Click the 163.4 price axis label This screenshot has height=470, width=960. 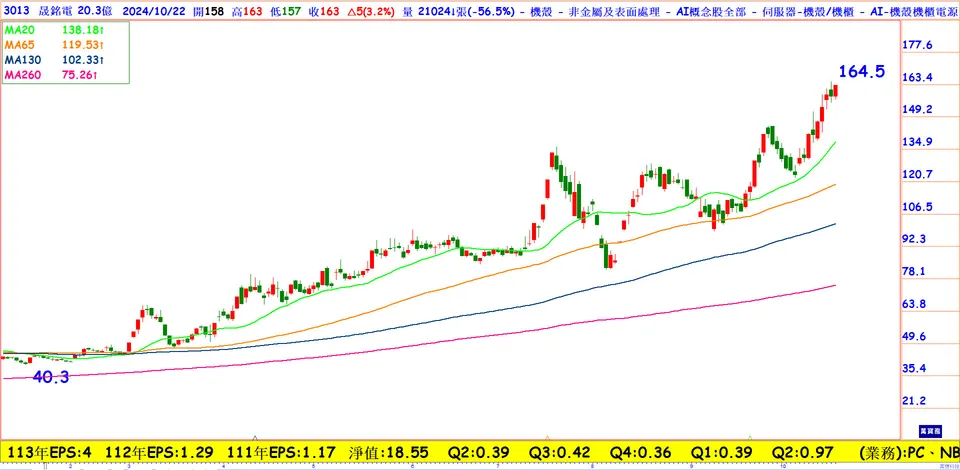click(917, 78)
